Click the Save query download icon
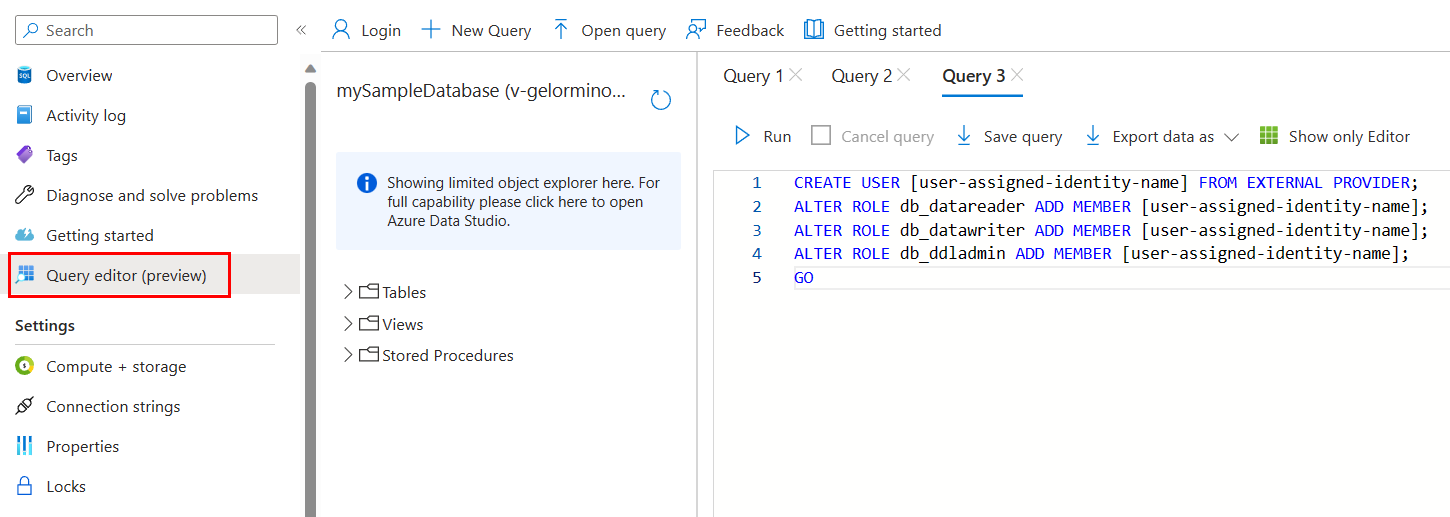 [x=964, y=136]
